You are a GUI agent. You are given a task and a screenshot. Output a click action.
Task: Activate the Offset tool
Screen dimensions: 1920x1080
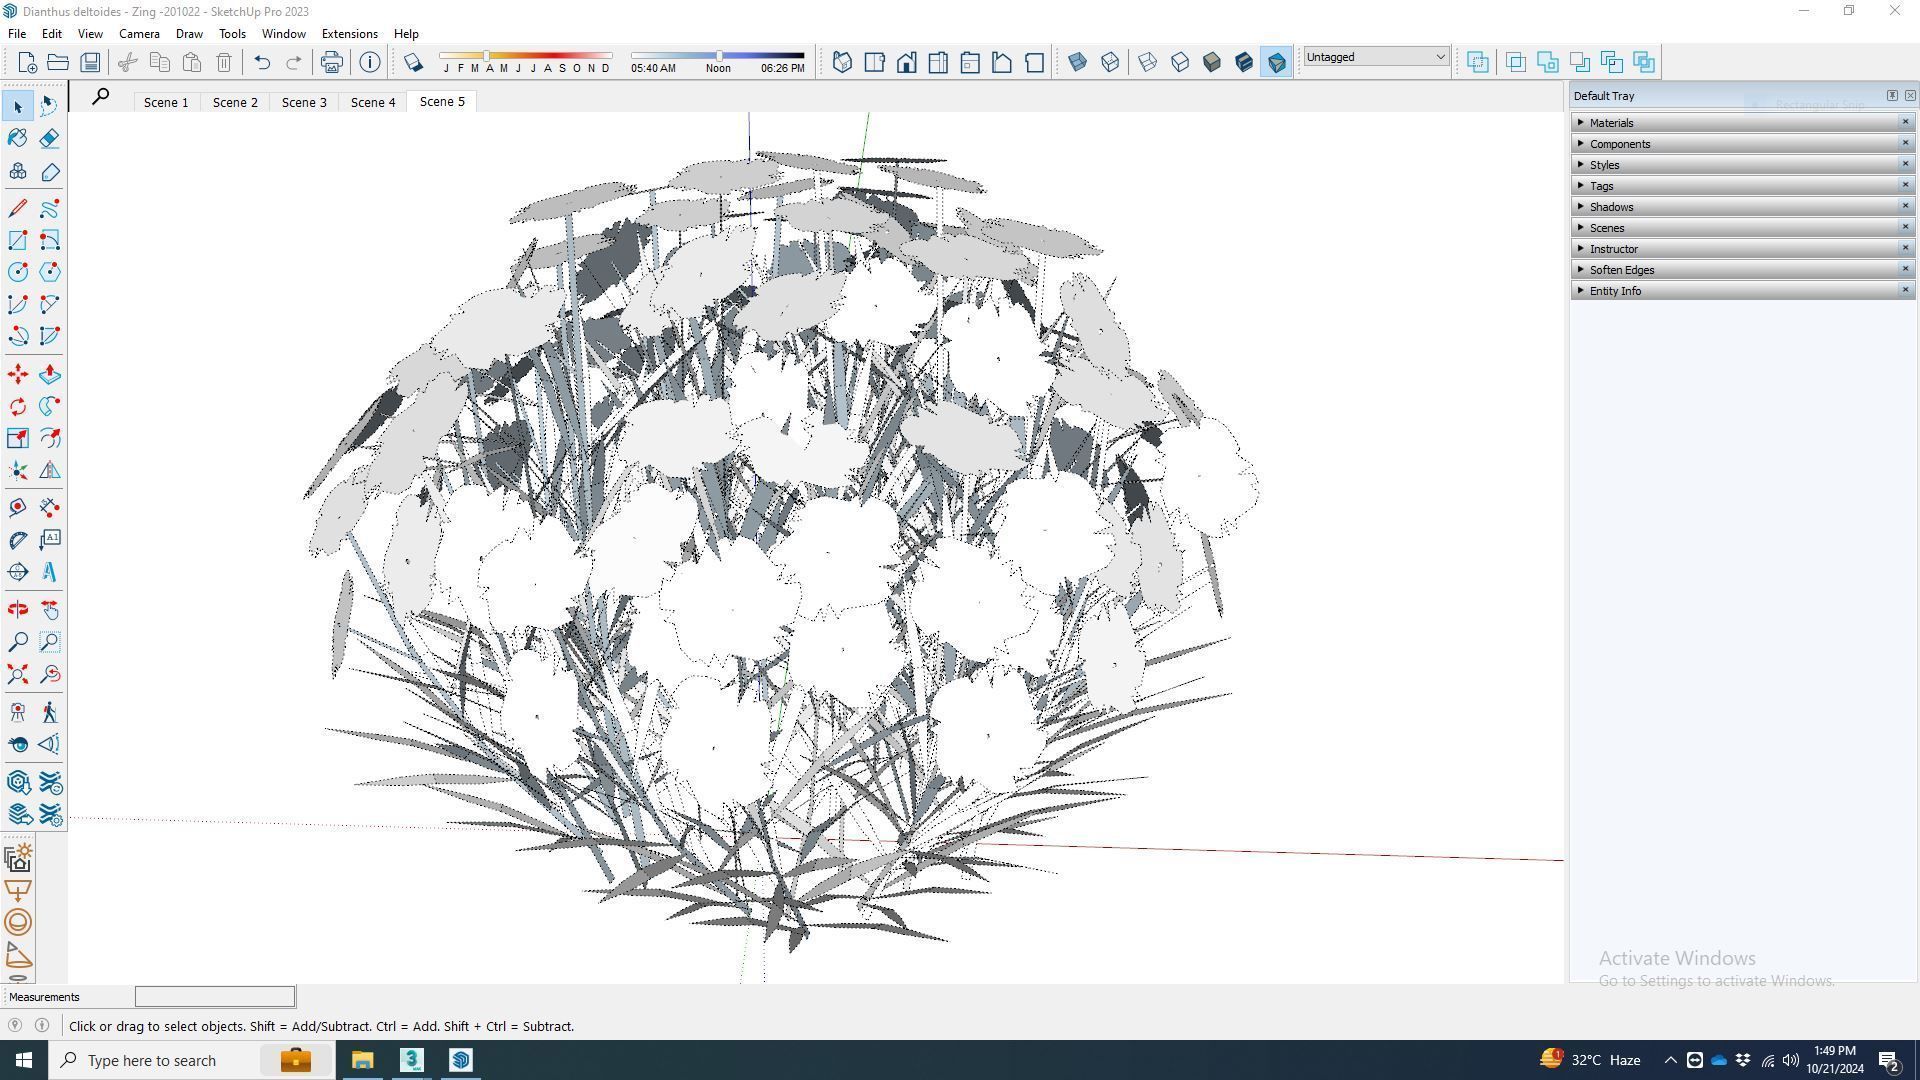[50, 438]
